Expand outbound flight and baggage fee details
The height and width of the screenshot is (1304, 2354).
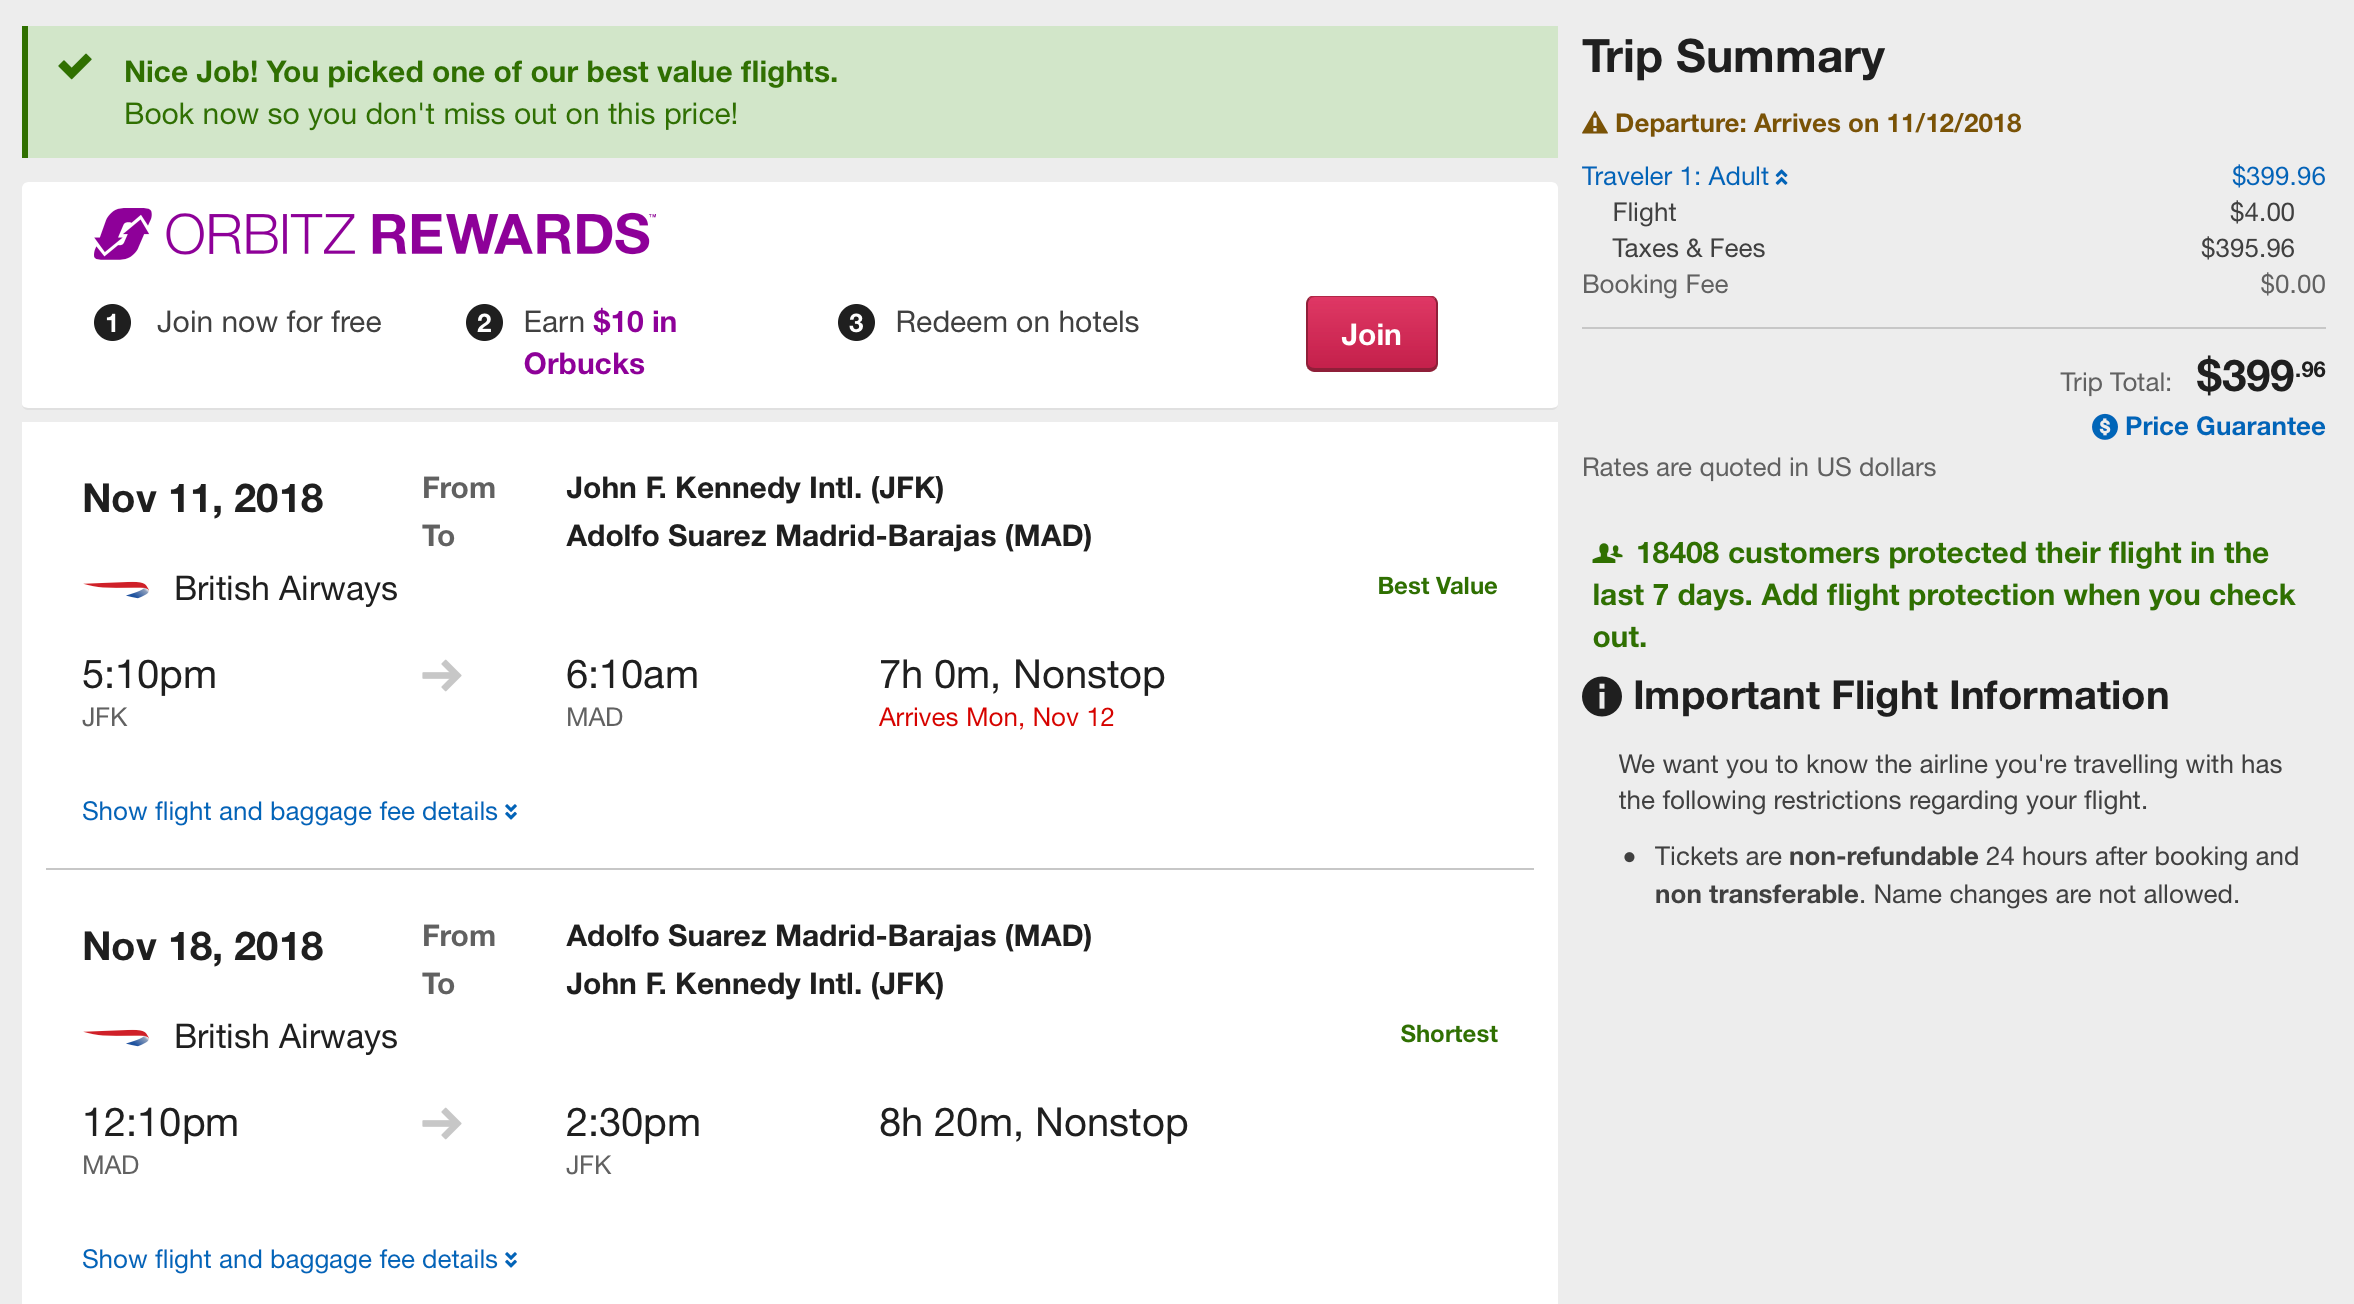pos(299,811)
